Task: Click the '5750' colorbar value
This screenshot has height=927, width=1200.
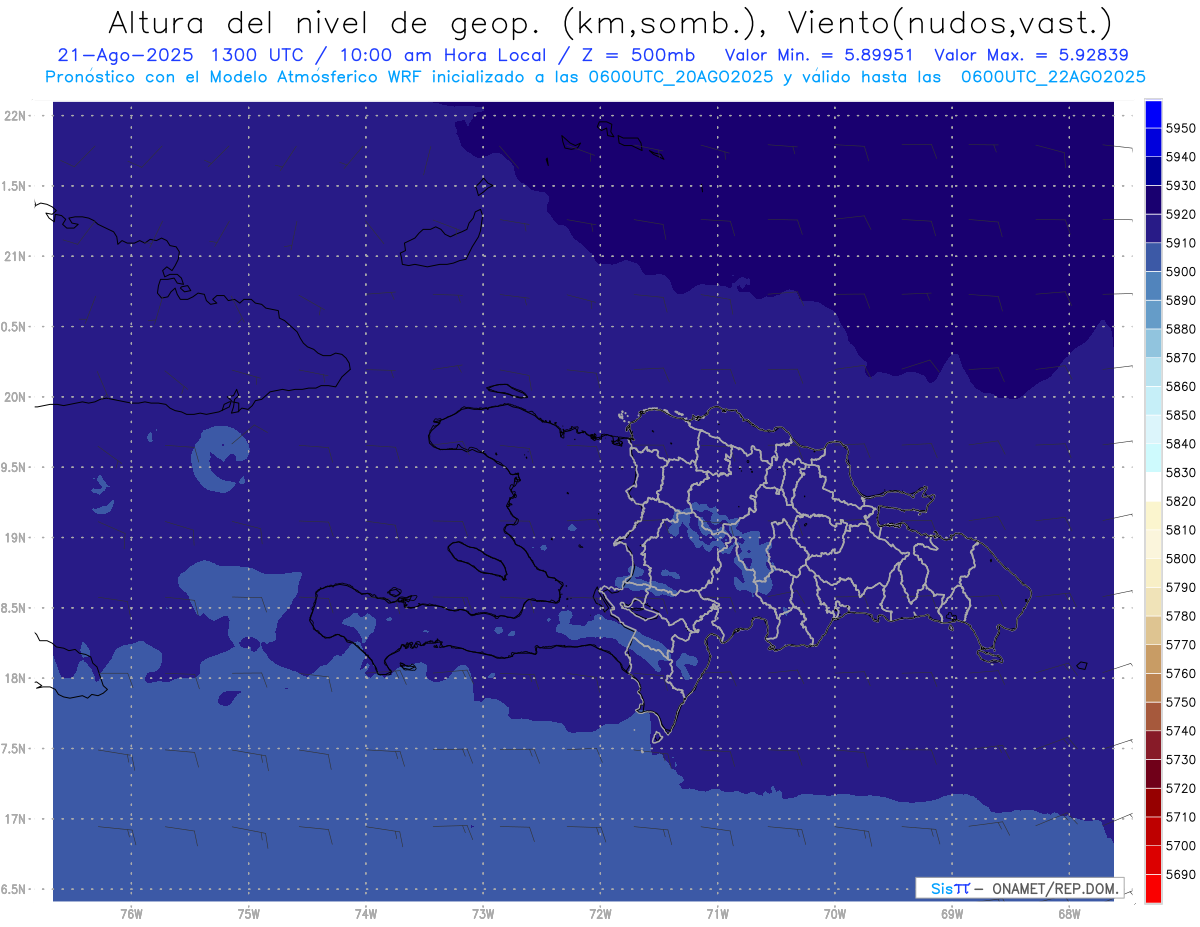Action: click(x=1181, y=702)
